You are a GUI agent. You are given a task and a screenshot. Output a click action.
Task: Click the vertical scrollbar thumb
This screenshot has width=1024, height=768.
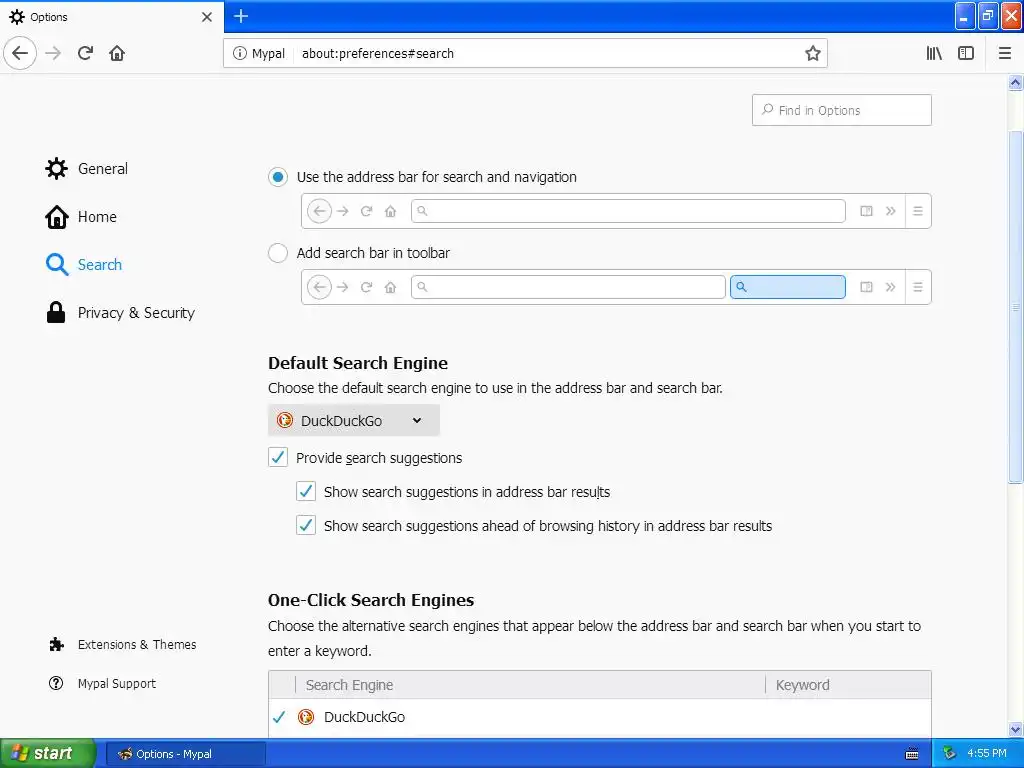(x=1015, y=307)
